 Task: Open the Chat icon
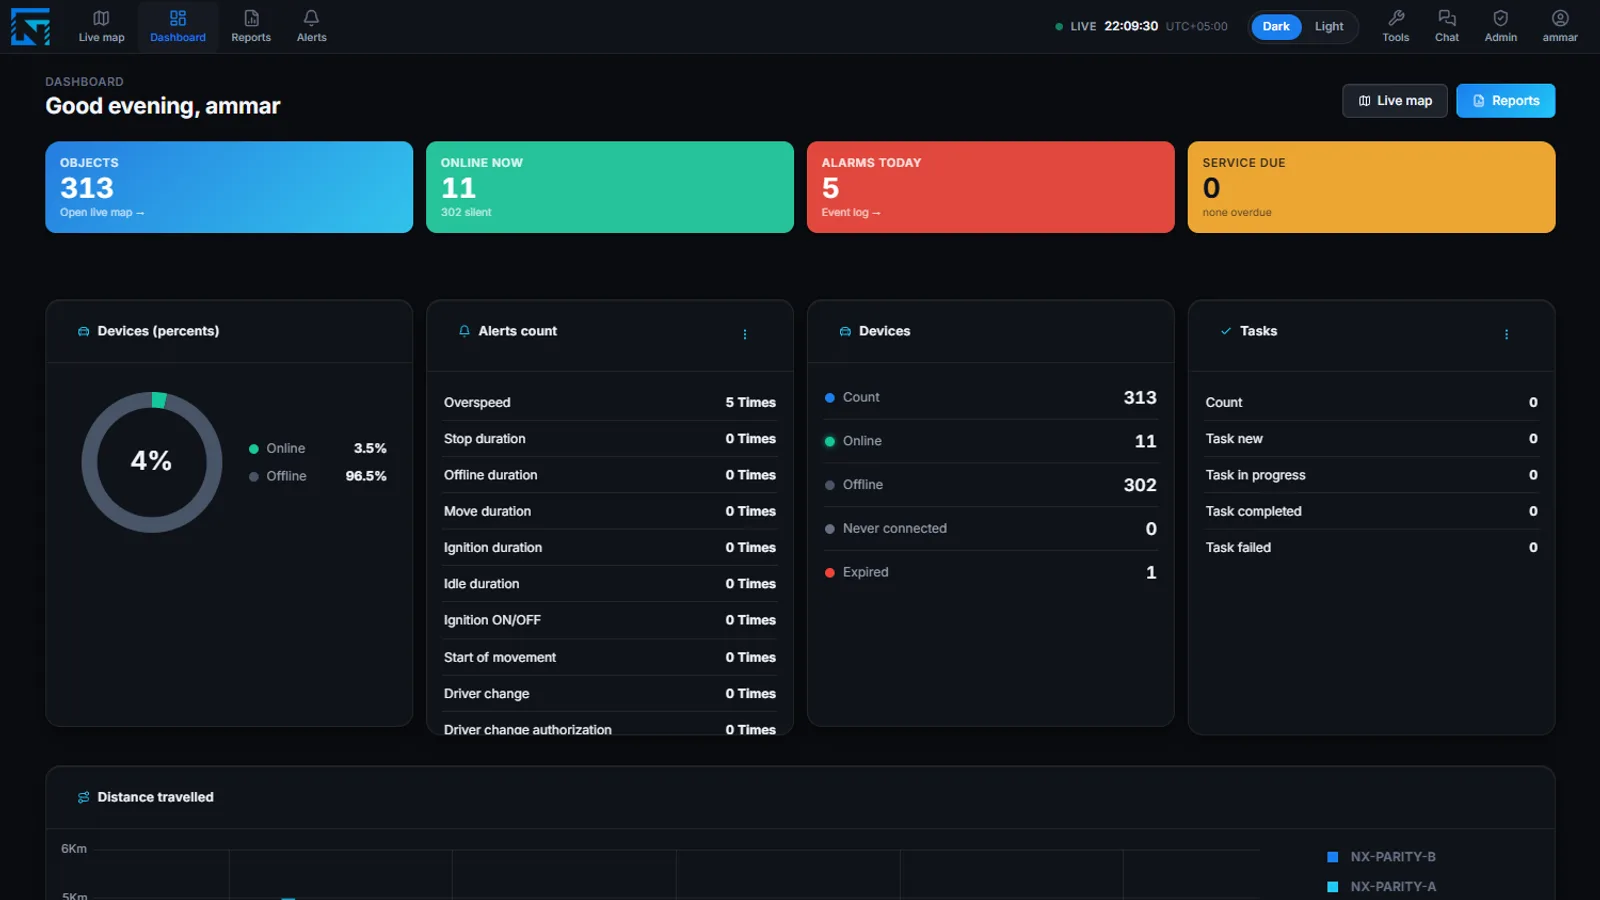(x=1447, y=27)
